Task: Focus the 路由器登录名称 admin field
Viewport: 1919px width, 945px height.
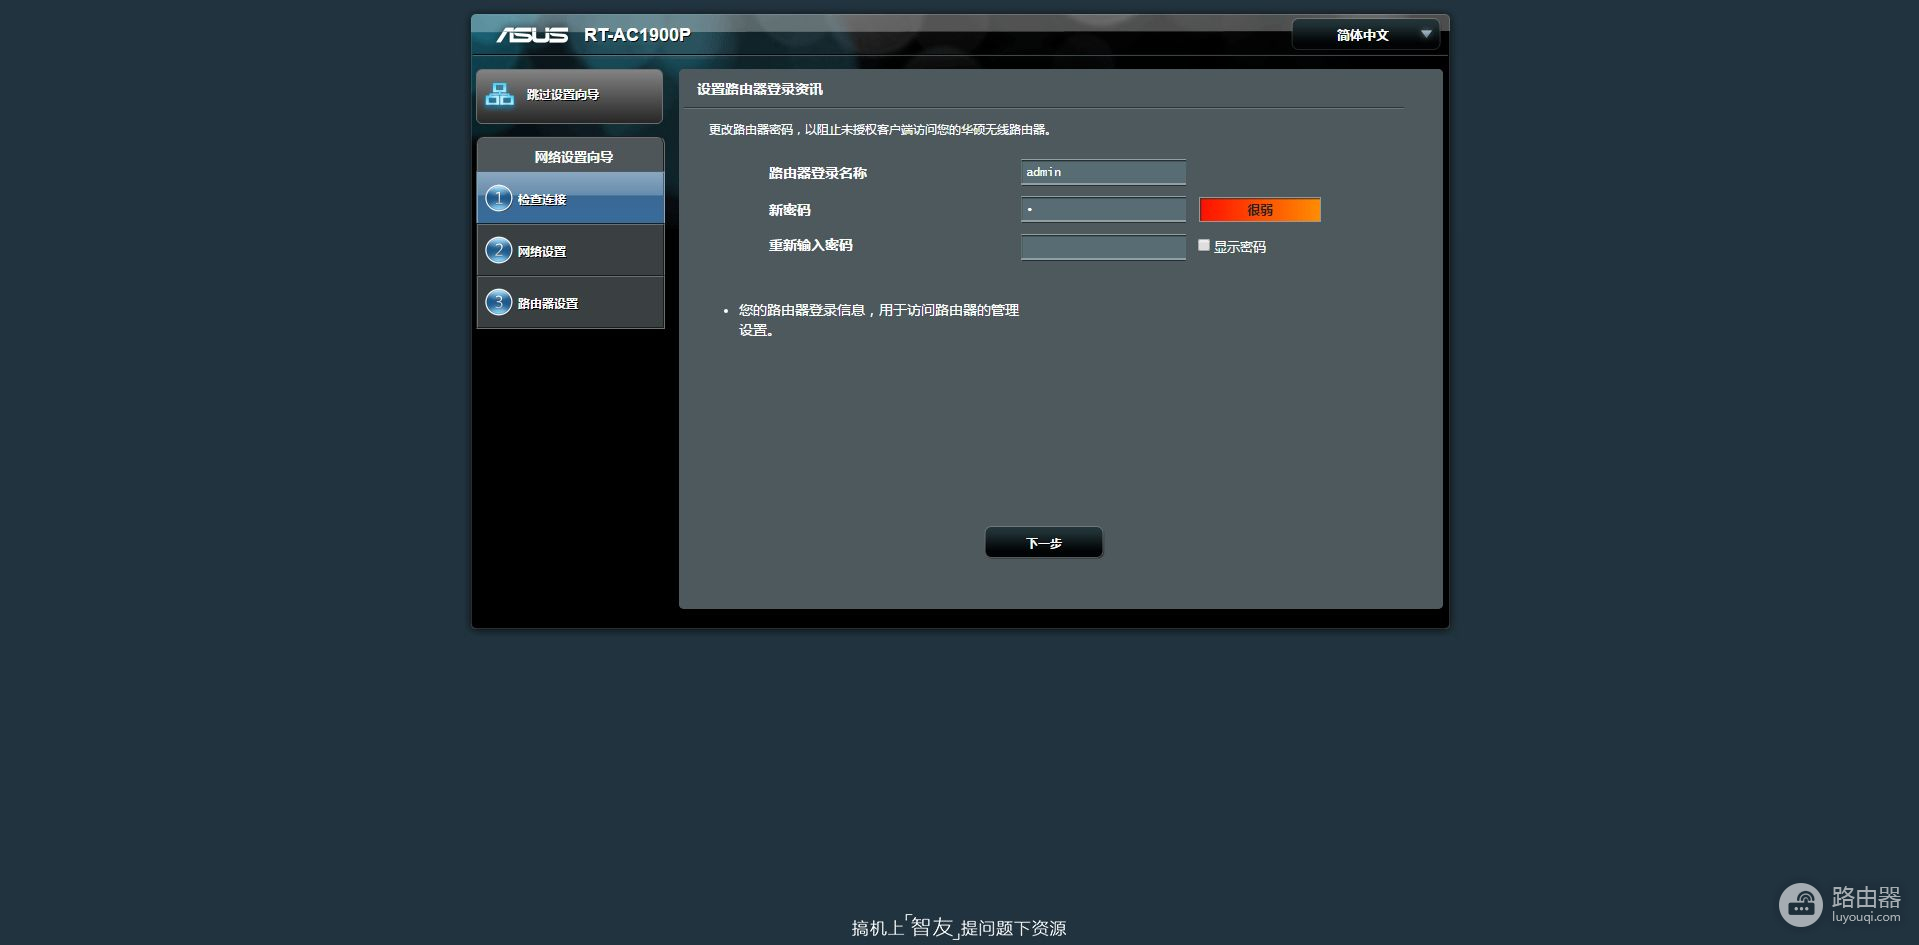Action: [x=1103, y=172]
